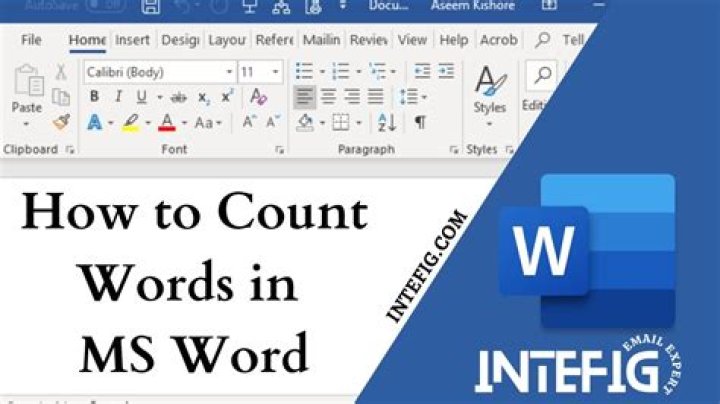
Task: Expand the font color dropdown arrow
Action: [x=184, y=123]
